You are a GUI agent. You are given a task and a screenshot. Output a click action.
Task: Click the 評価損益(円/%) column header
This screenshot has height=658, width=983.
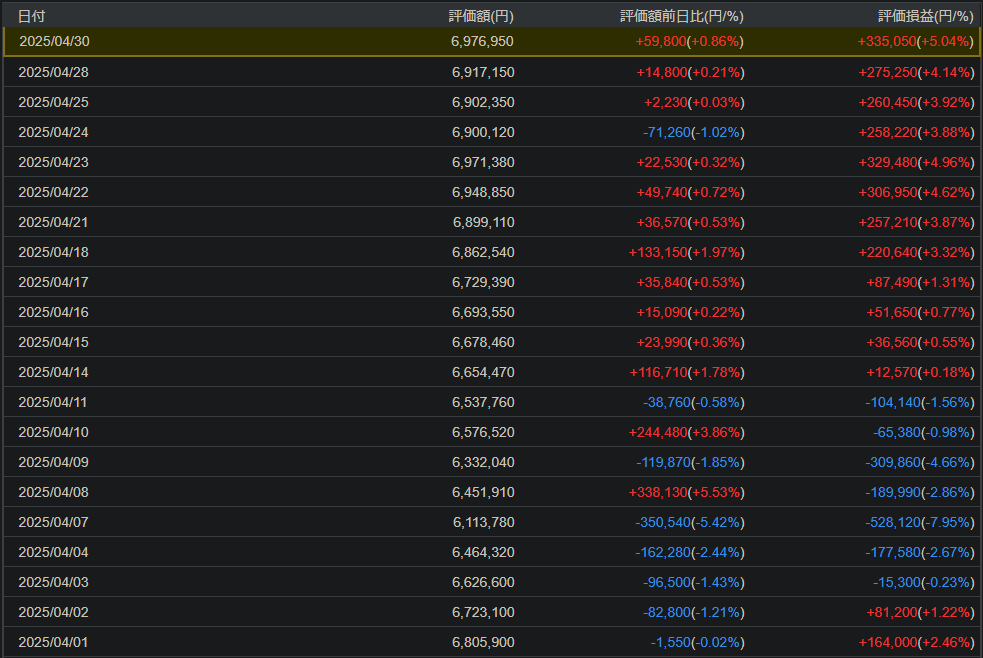click(925, 16)
